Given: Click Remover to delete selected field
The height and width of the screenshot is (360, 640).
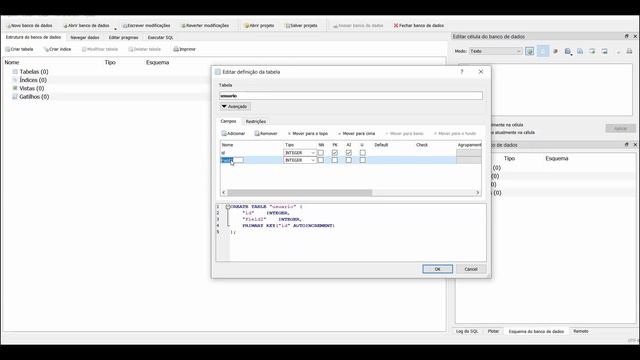Looking at the screenshot, I should [266, 133].
